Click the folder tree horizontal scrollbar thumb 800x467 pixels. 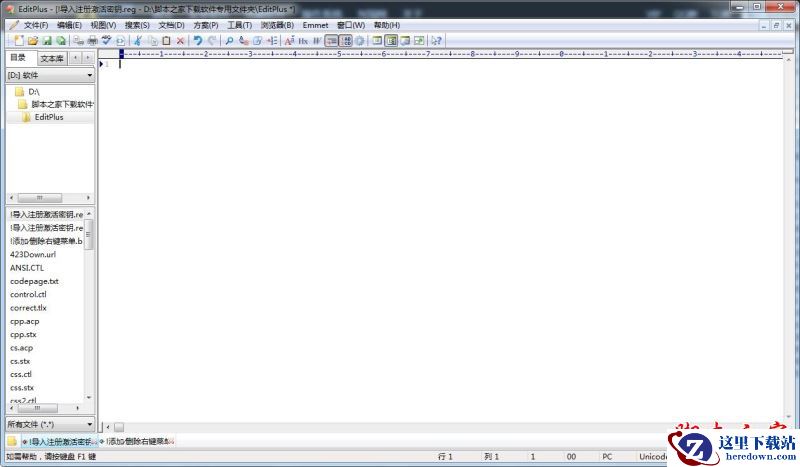(40, 198)
